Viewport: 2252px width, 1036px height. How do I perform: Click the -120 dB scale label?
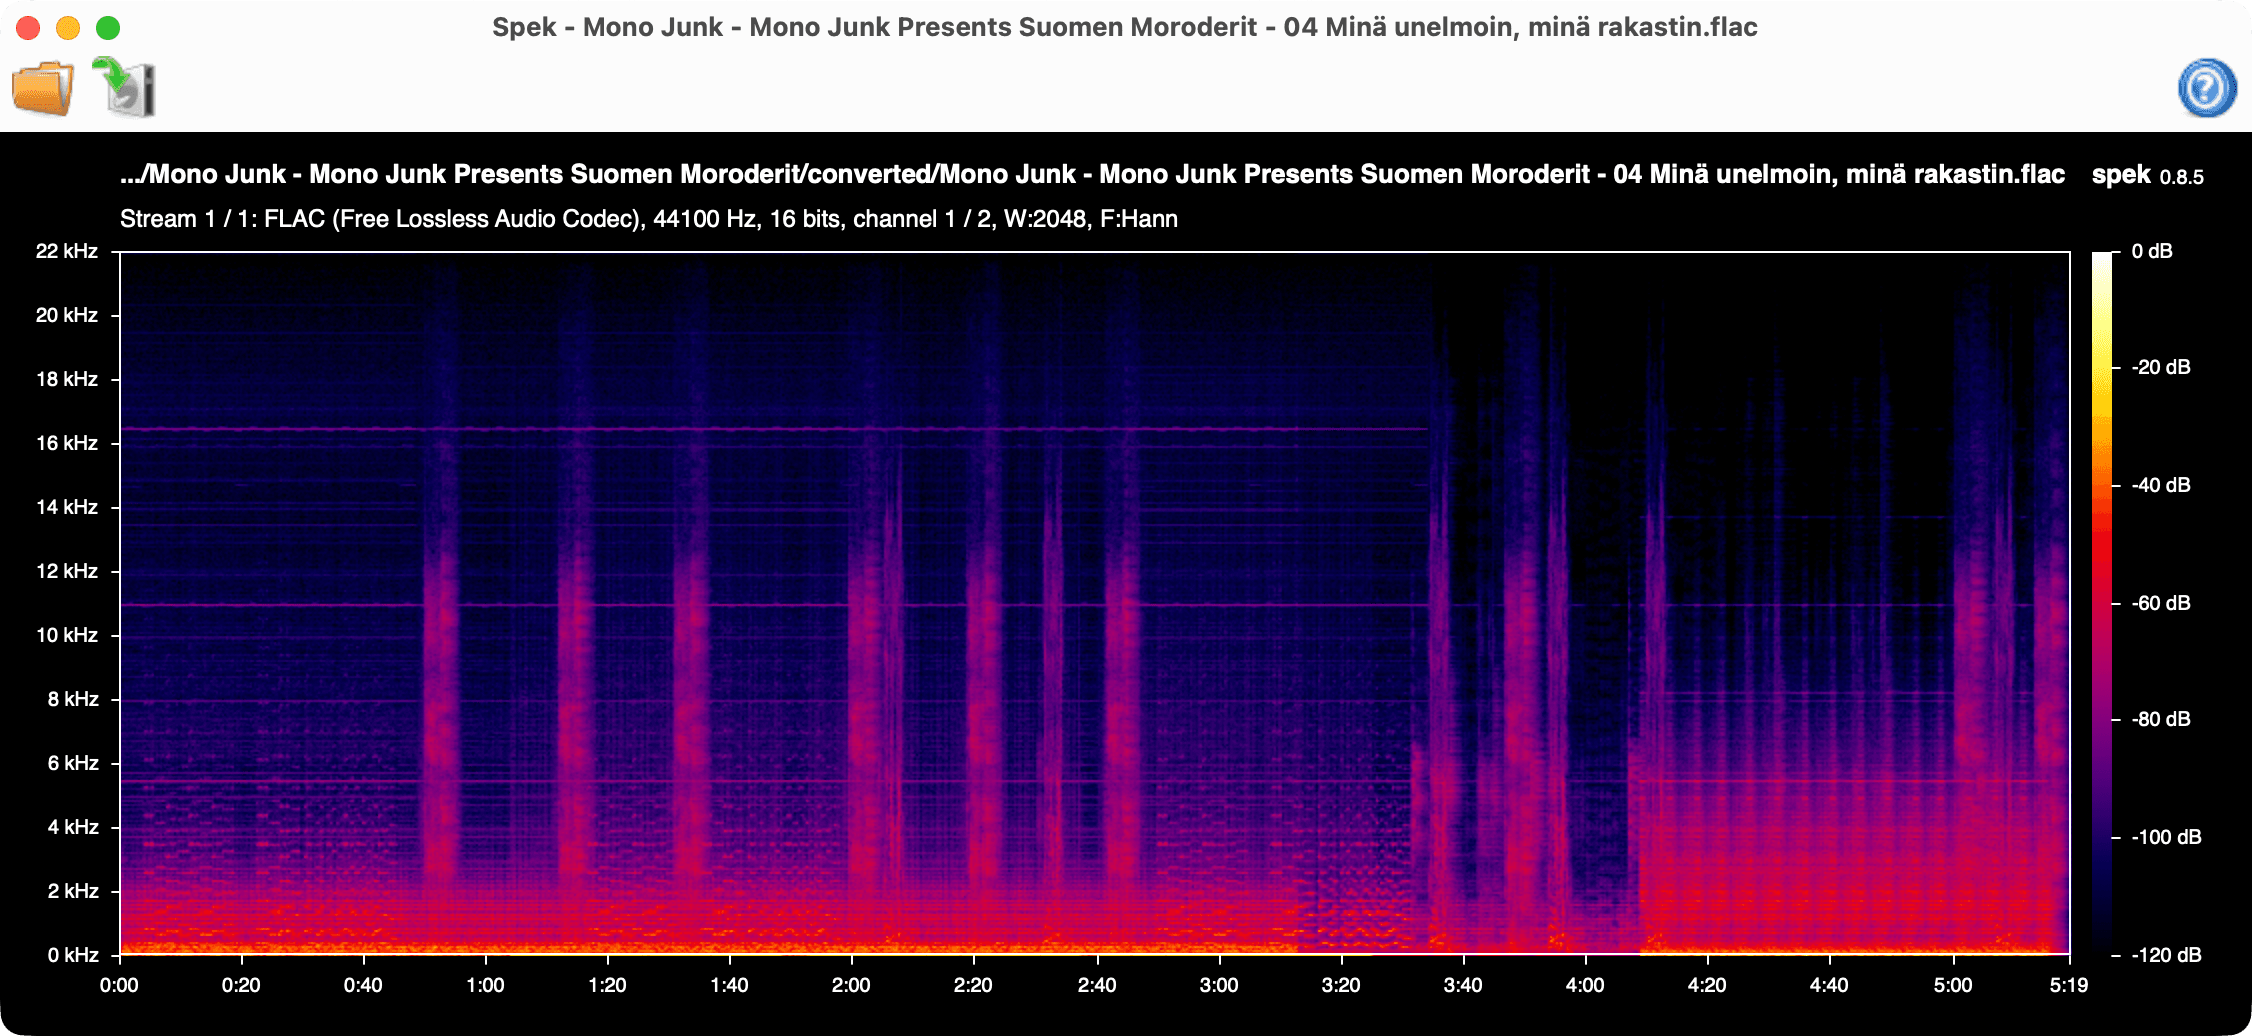(2165, 955)
